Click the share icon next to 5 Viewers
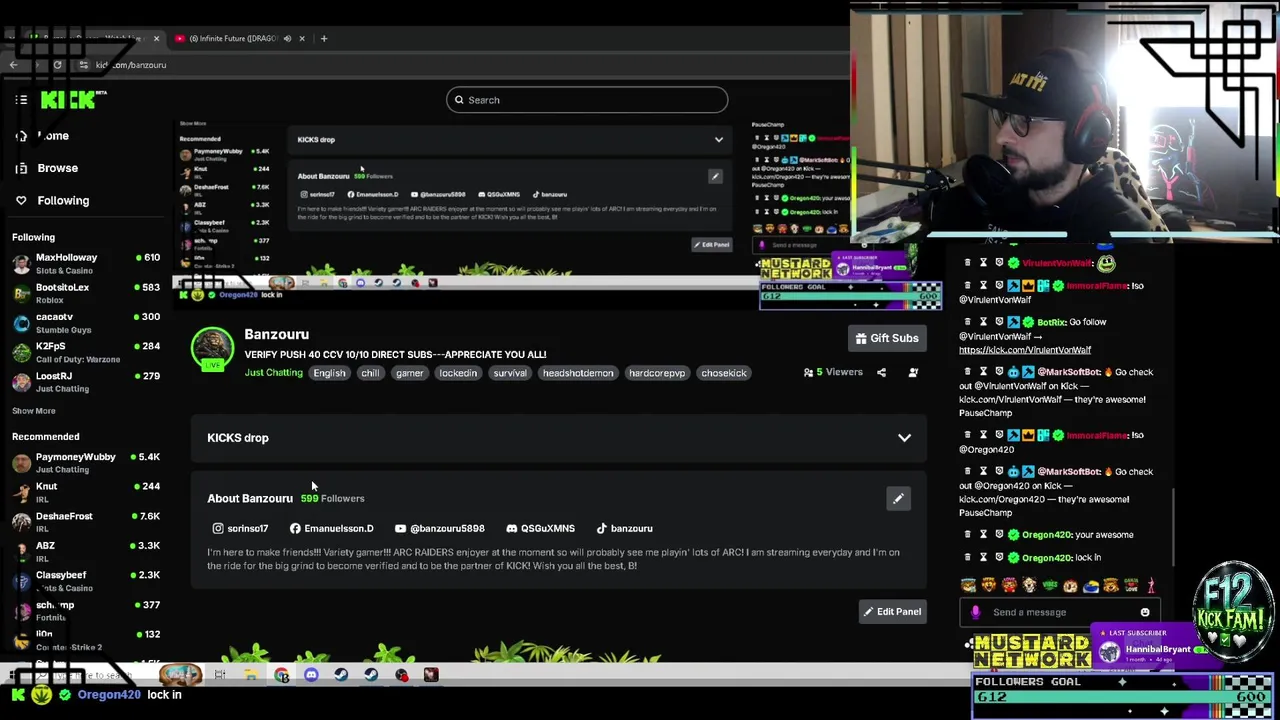The width and height of the screenshot is (1280, 720). [x=881, y=372]
